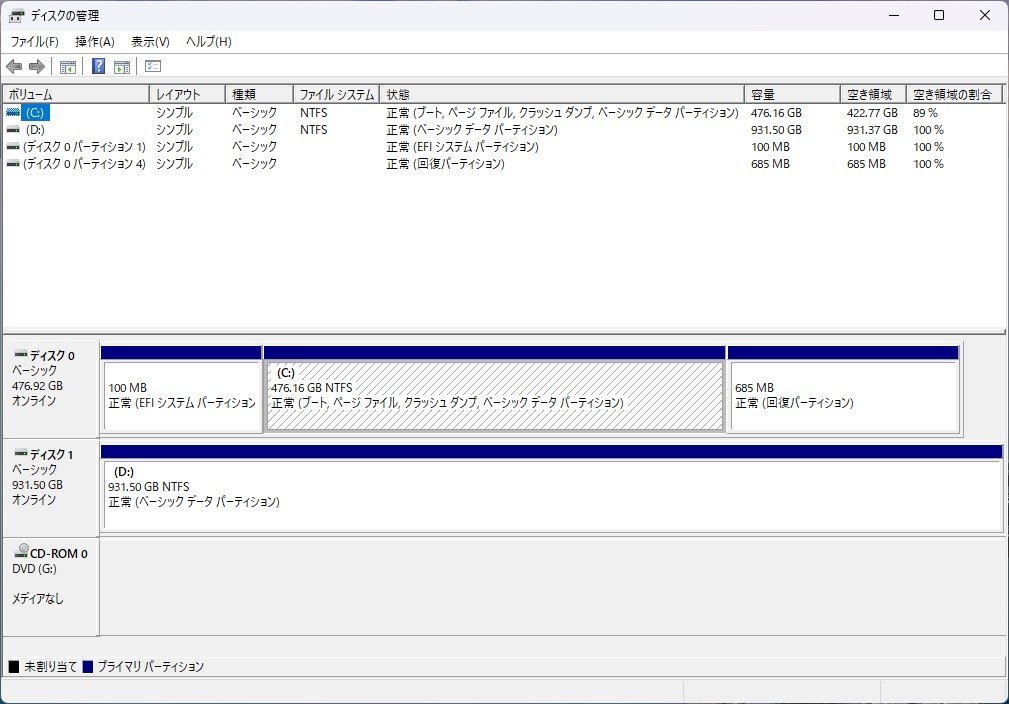Image resolution: width=1009 pixels, height=704 pixels.
Task: Click the 89 % free ratio cell
Action: [x=925, y=113]
